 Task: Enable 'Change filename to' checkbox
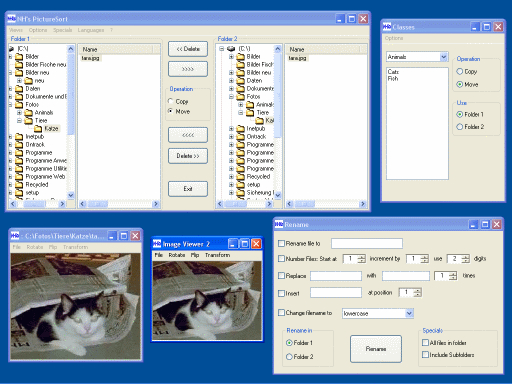(281, 312)
